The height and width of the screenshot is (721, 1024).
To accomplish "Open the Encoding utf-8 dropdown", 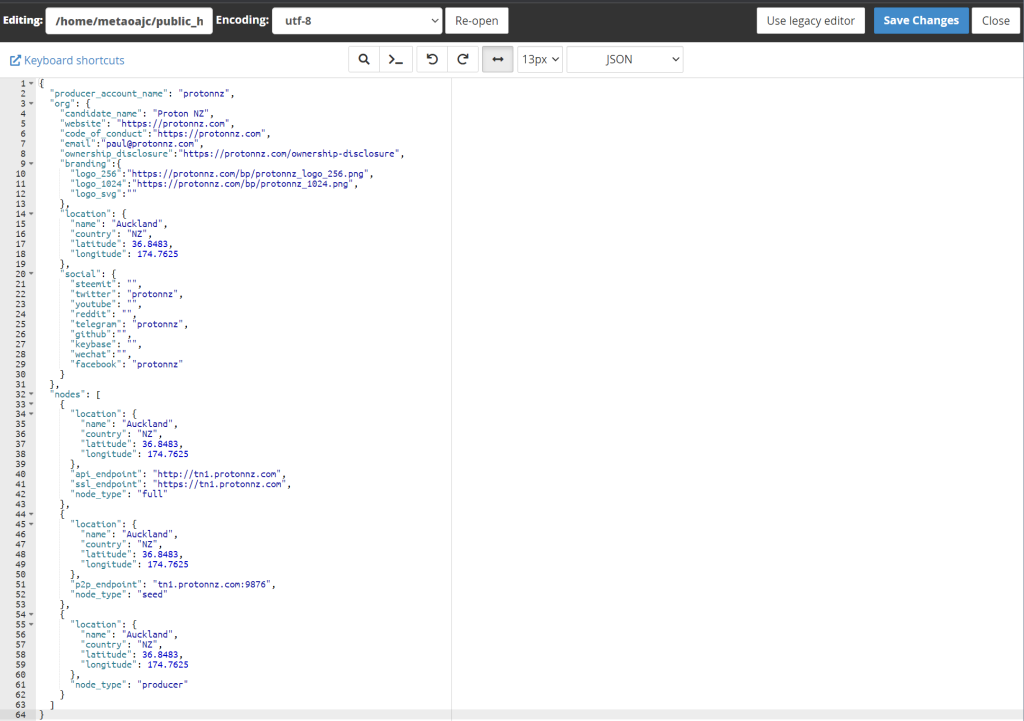I will 357,21.
